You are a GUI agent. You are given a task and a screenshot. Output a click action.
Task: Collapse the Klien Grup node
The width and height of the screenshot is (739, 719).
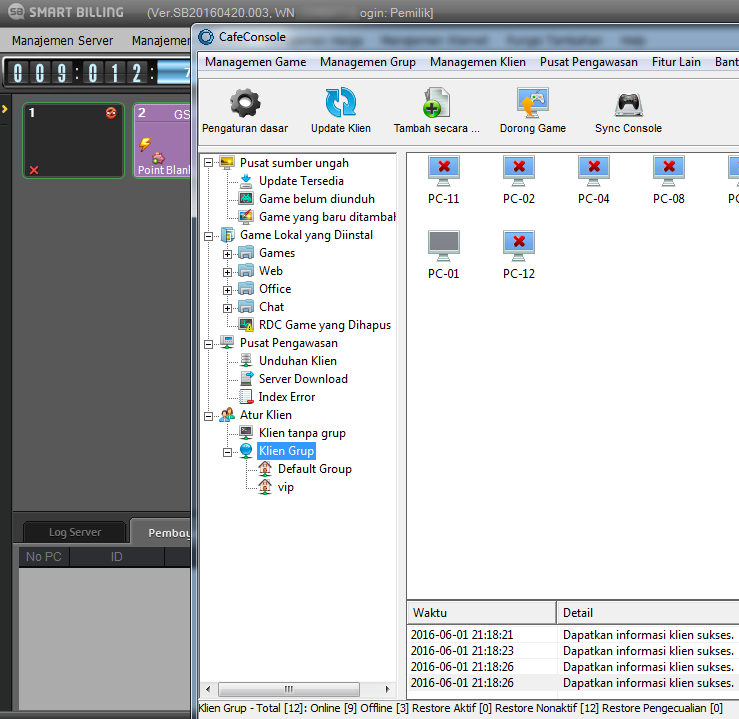227,452
